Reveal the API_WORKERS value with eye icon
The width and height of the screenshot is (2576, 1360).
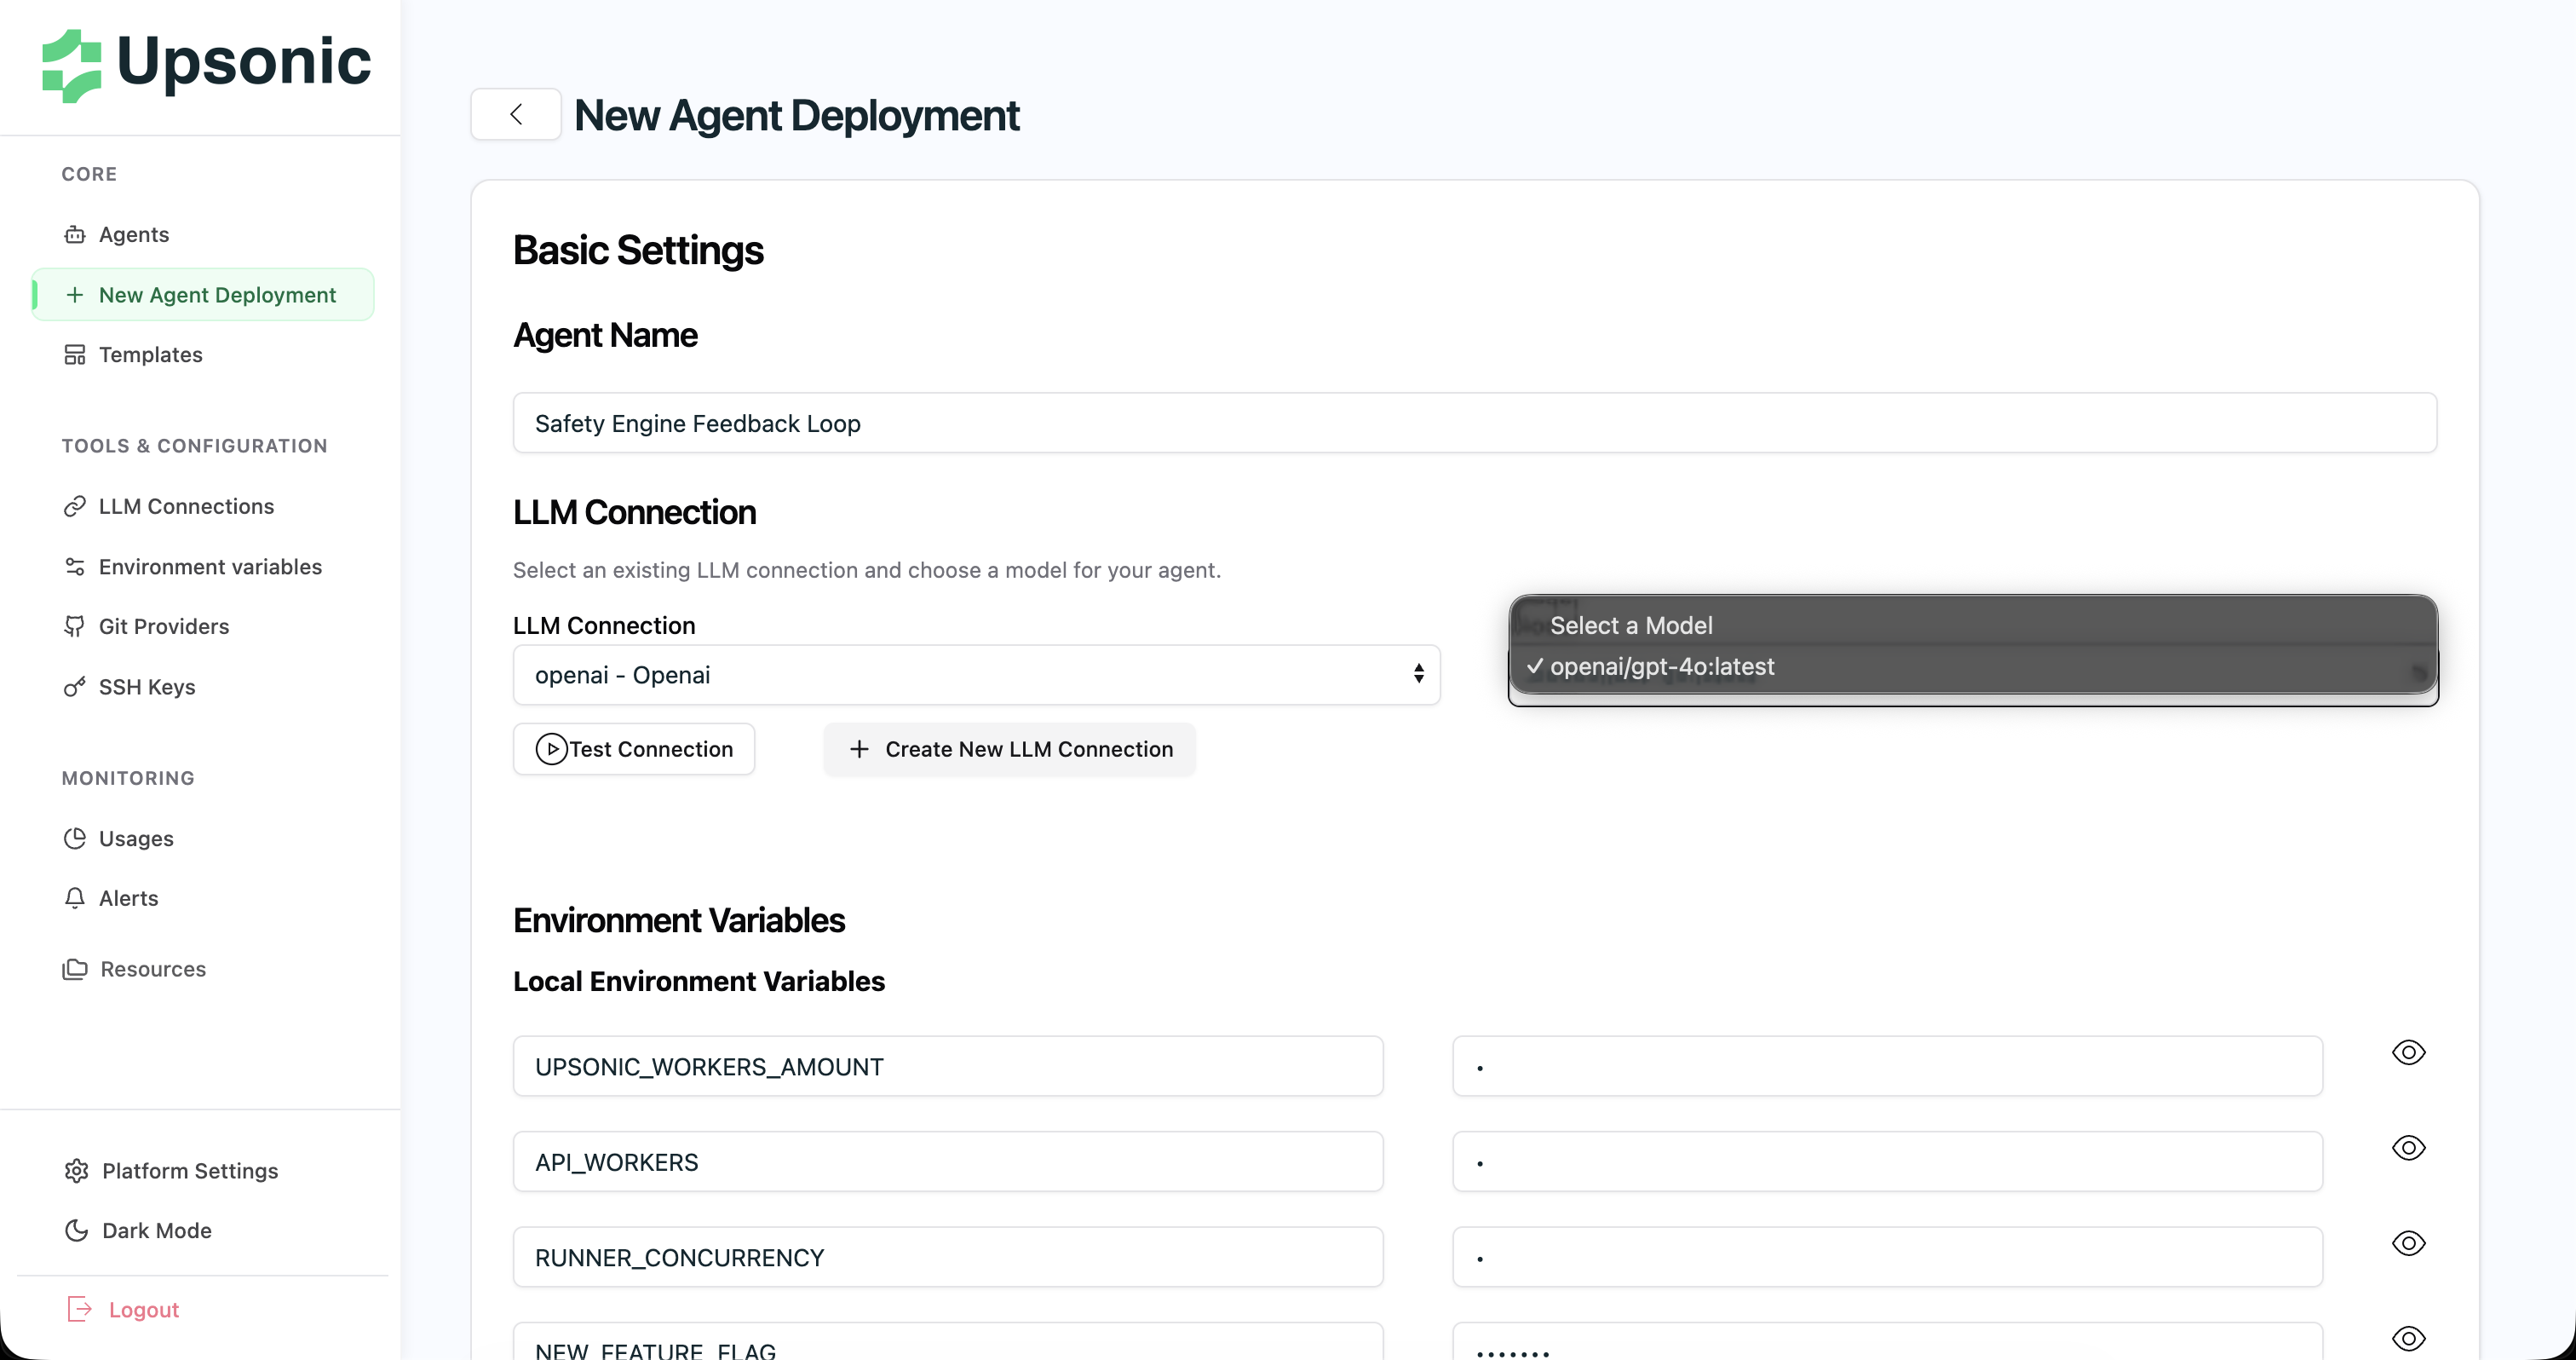point(2408,1148)
